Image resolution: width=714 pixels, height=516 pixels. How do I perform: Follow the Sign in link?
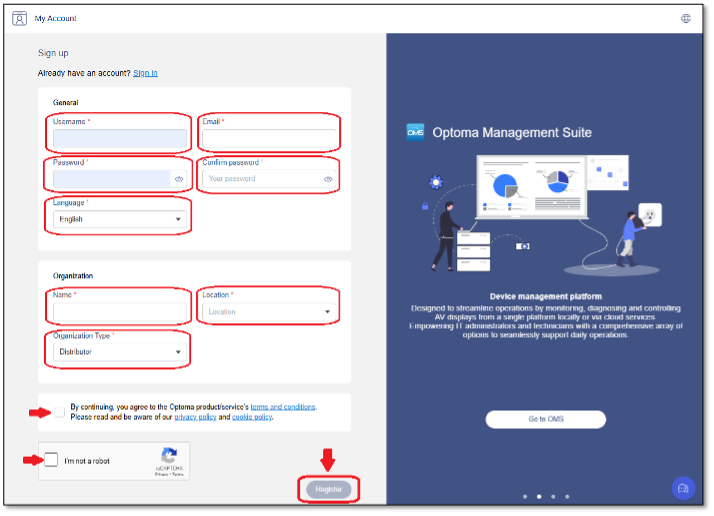click(145, 73)
